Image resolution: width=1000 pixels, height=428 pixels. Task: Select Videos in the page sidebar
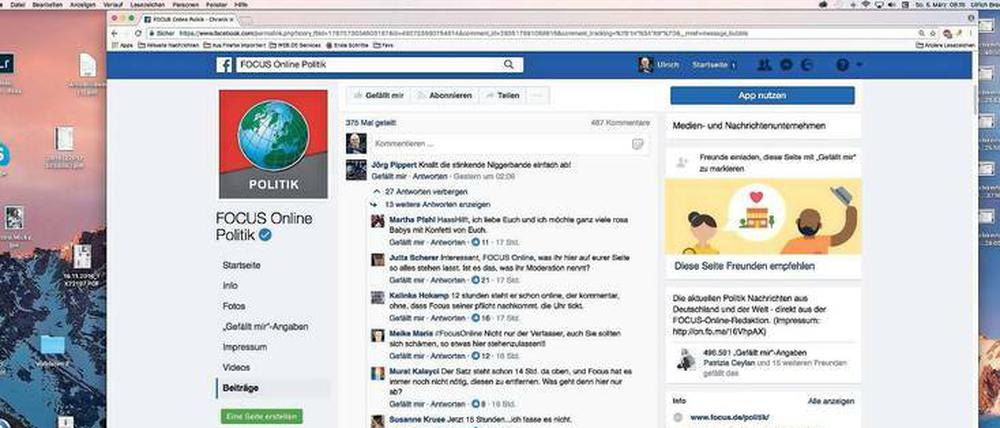[237, 367]
